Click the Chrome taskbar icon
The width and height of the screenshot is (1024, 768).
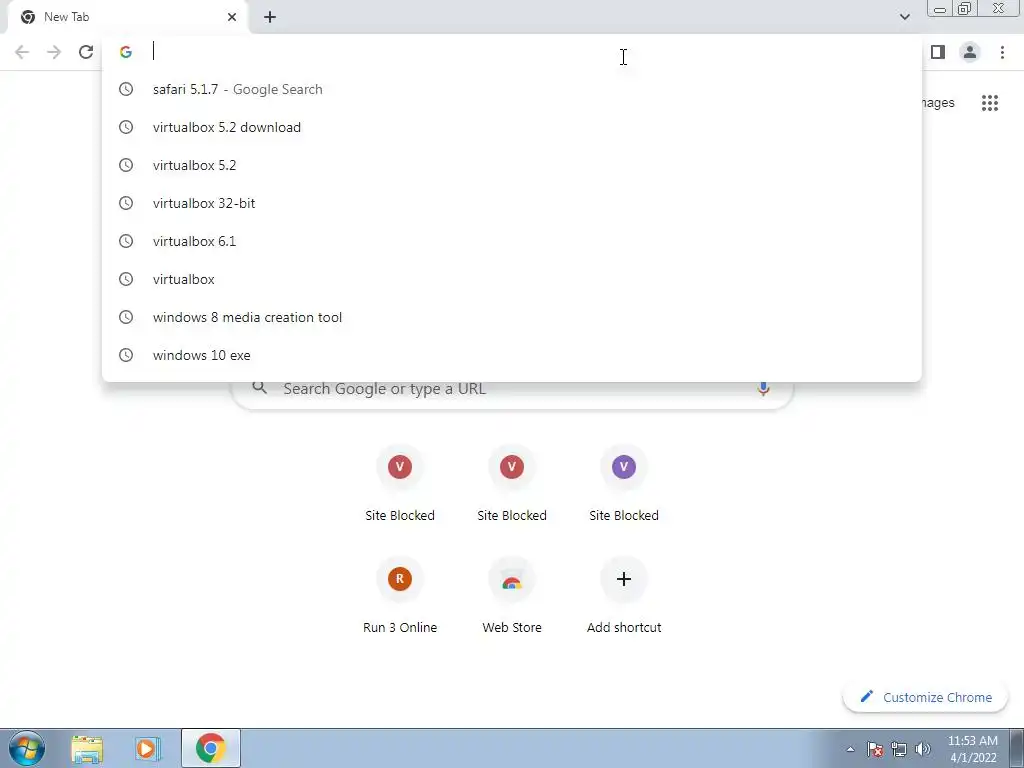[210, 748]
